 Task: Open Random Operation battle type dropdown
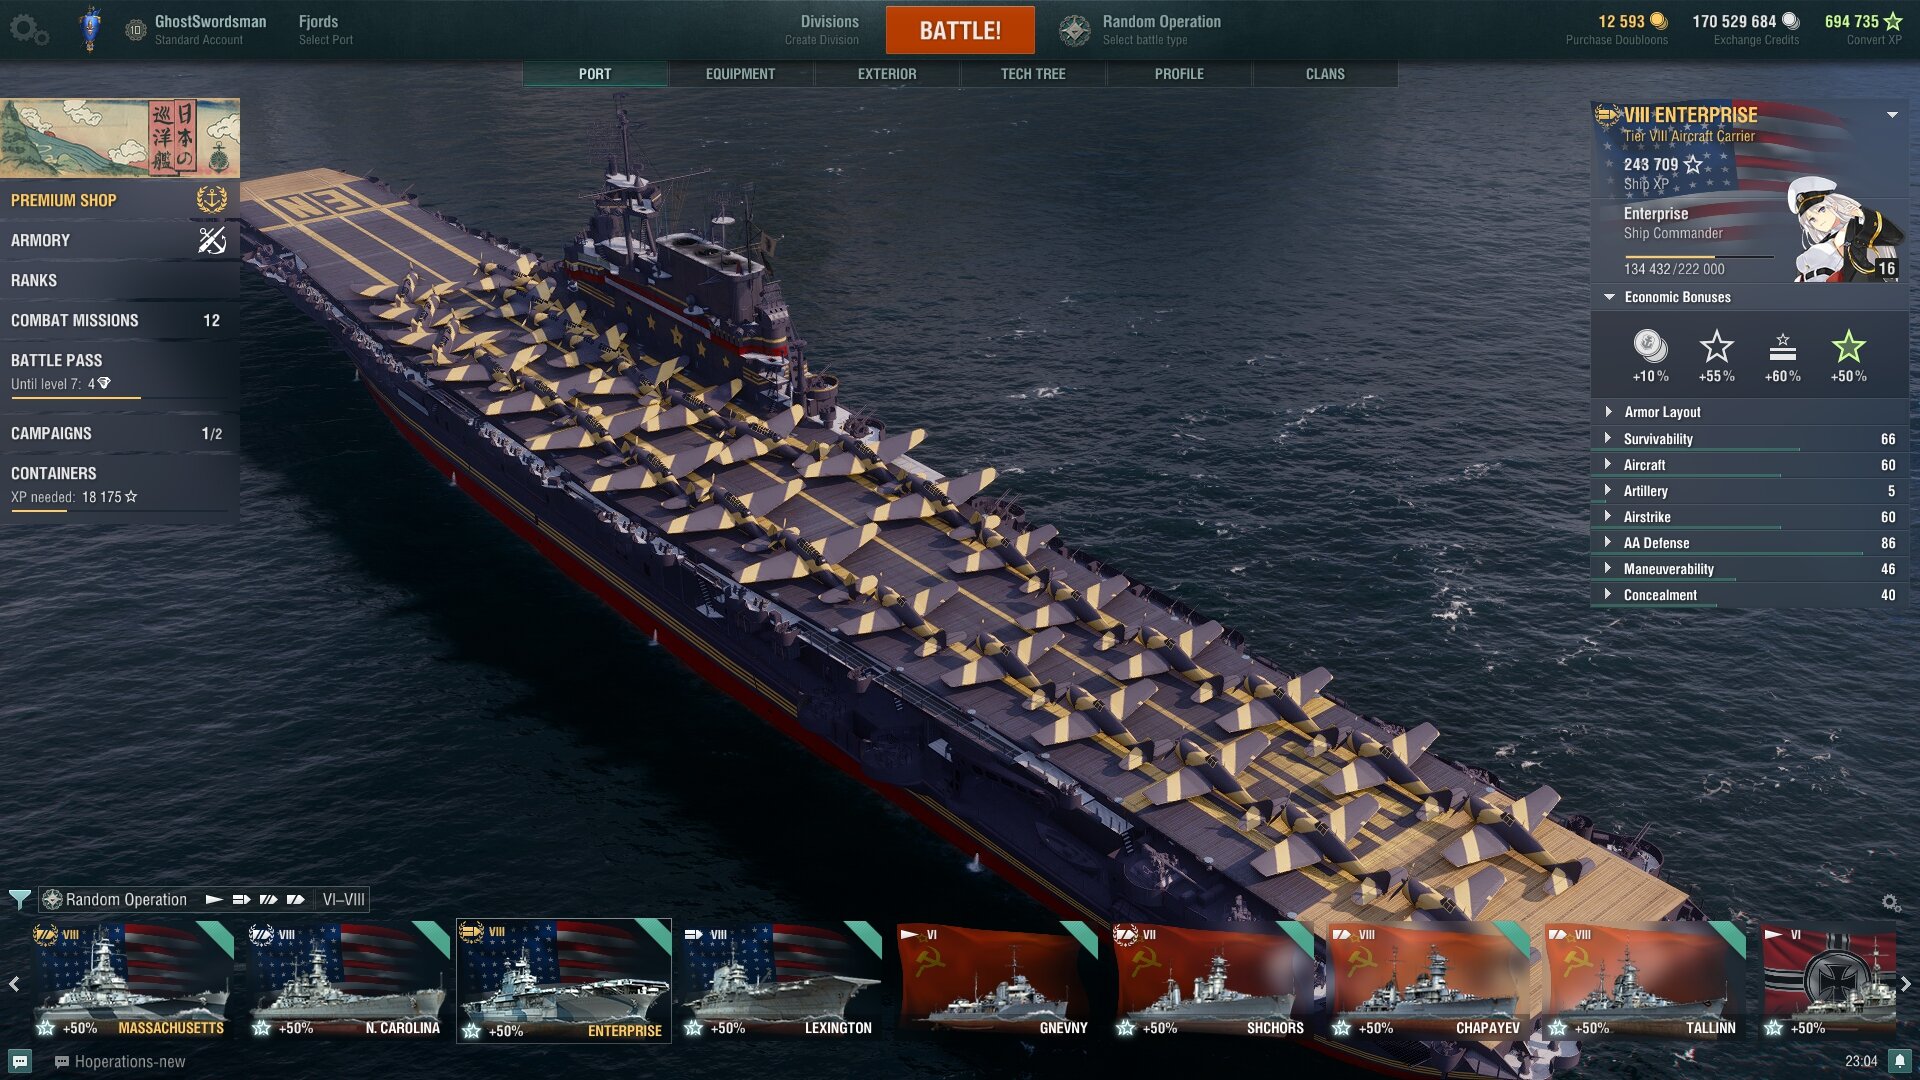1161,29
